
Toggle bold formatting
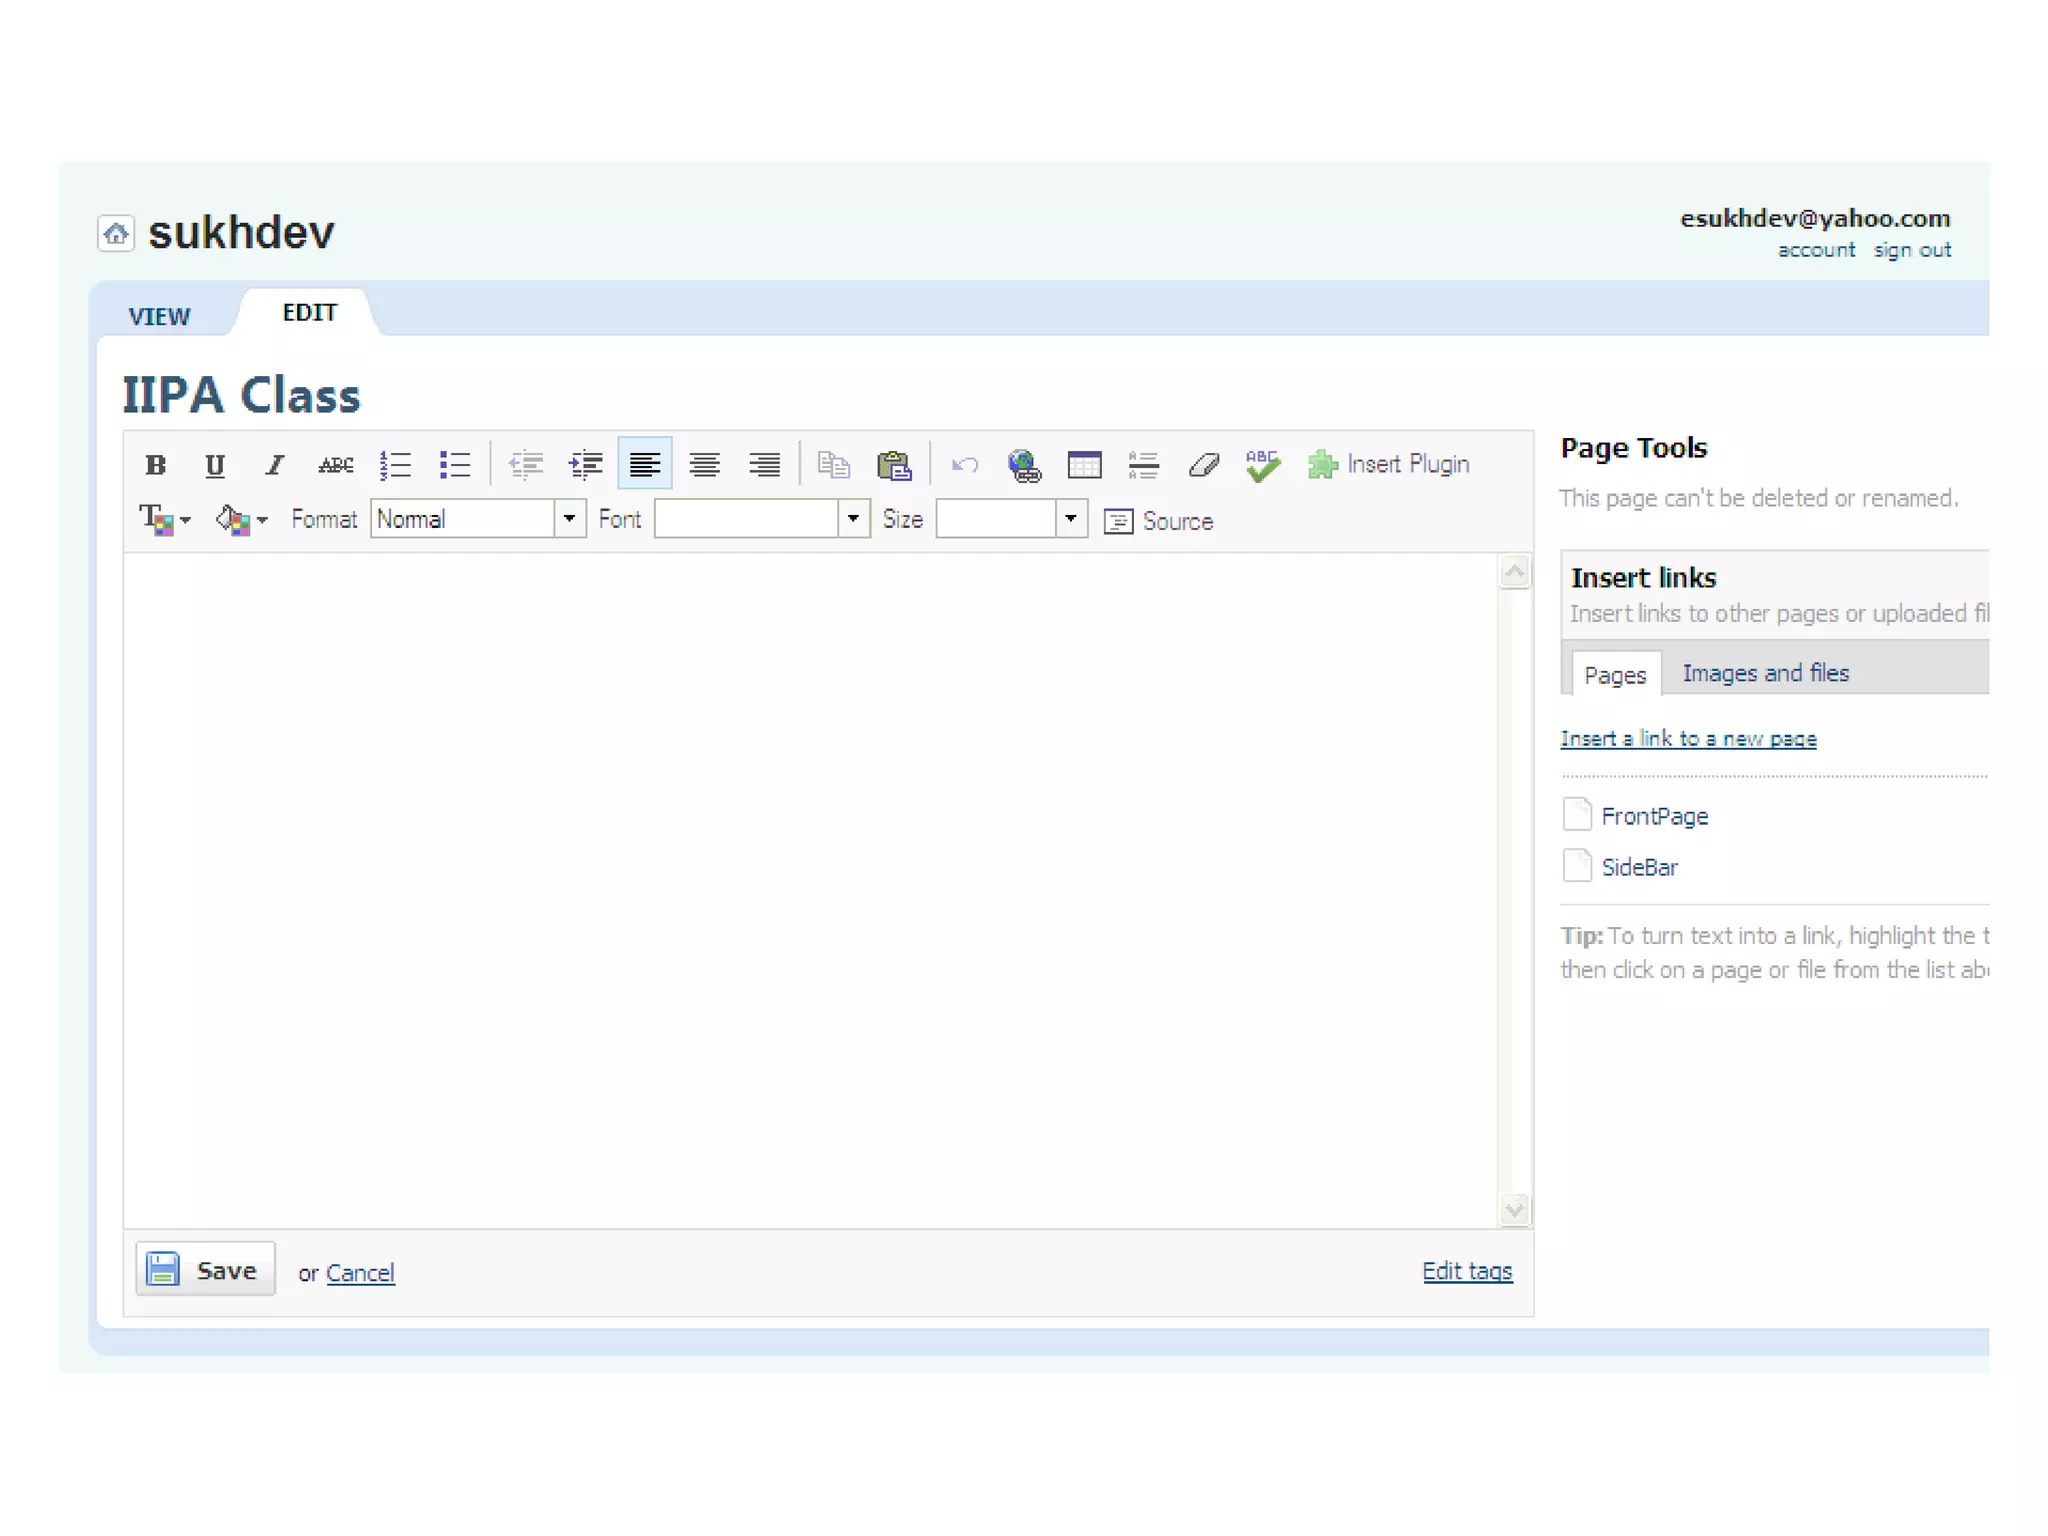pos(155,465)
